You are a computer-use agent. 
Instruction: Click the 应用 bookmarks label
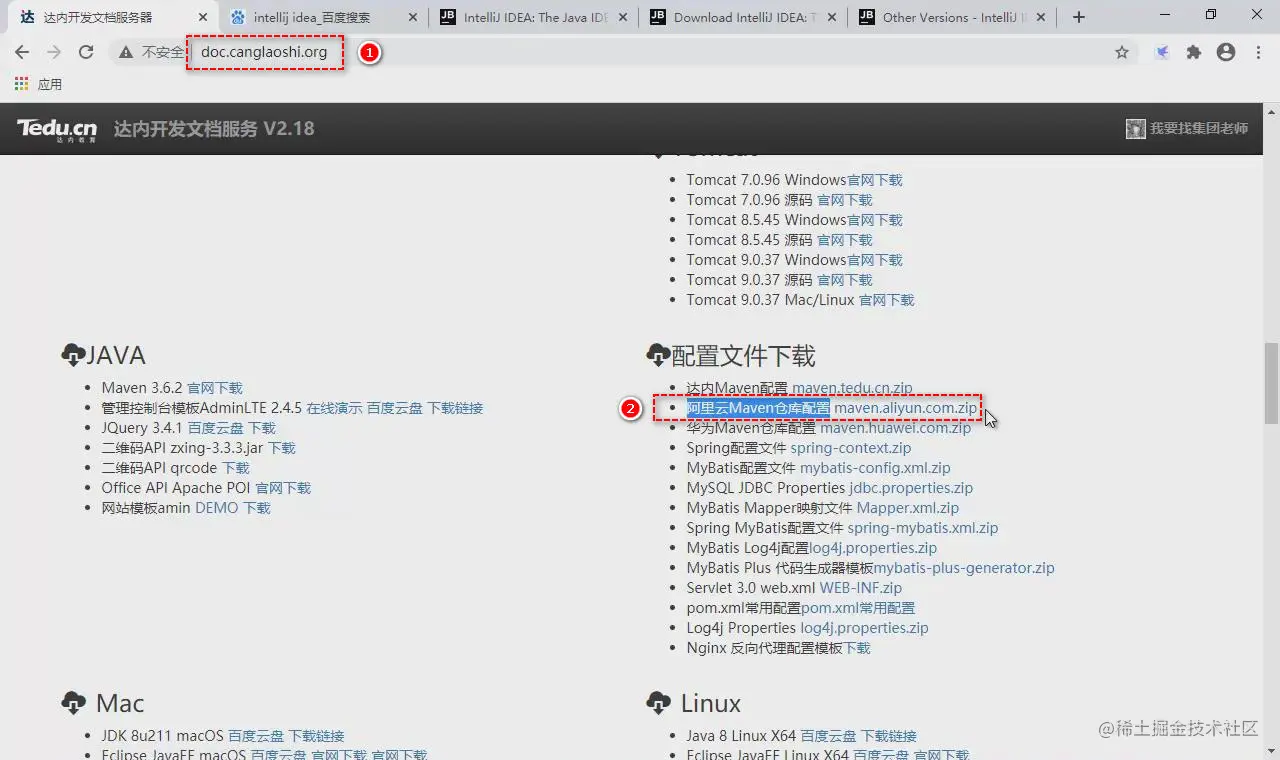[x=50, y=84]
